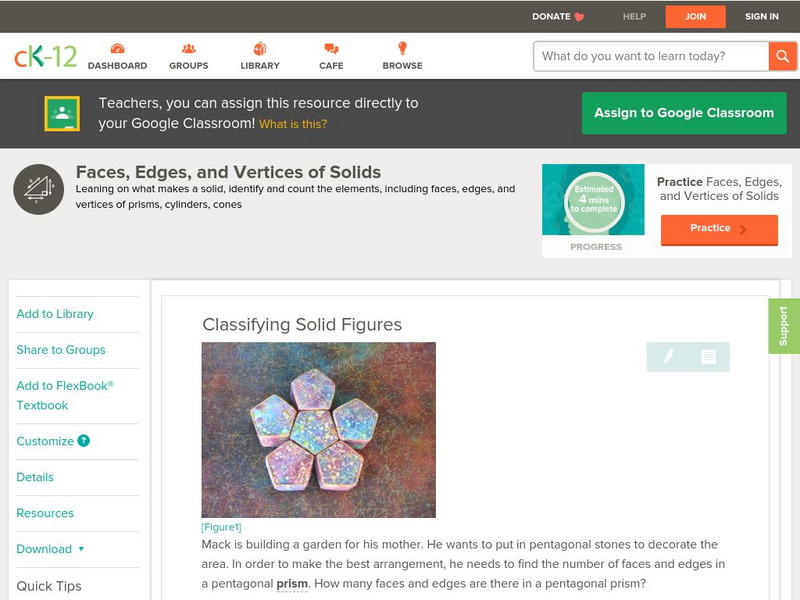The width and height of the screenshot is (800, 600).
Task: Open the Help menu item
Action: (x=634, y=16)
